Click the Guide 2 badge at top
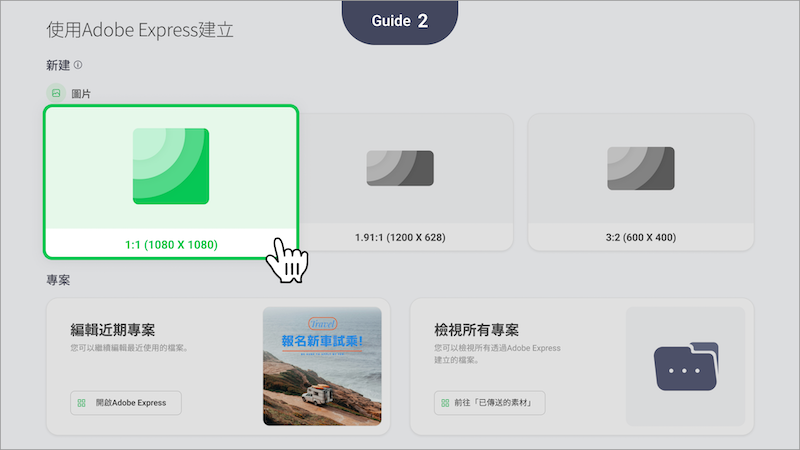800x450 pixels. pyautogui.click(x=400, y=21)
